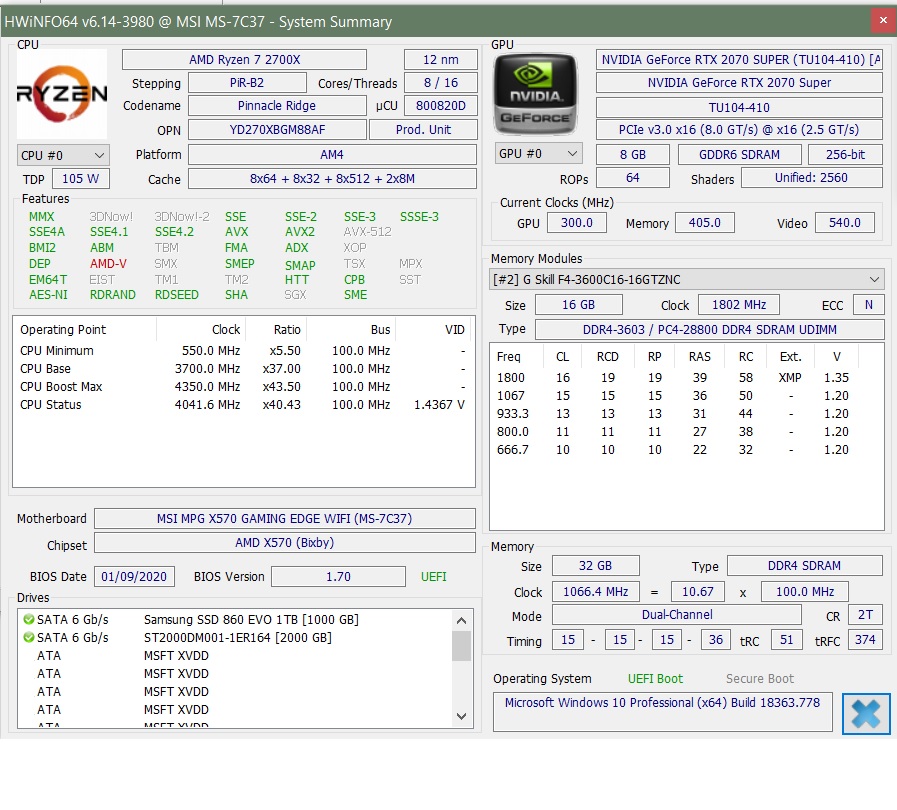
Task: Click the memory clock 1066.4 MHz field
Action: pos(596,591)
